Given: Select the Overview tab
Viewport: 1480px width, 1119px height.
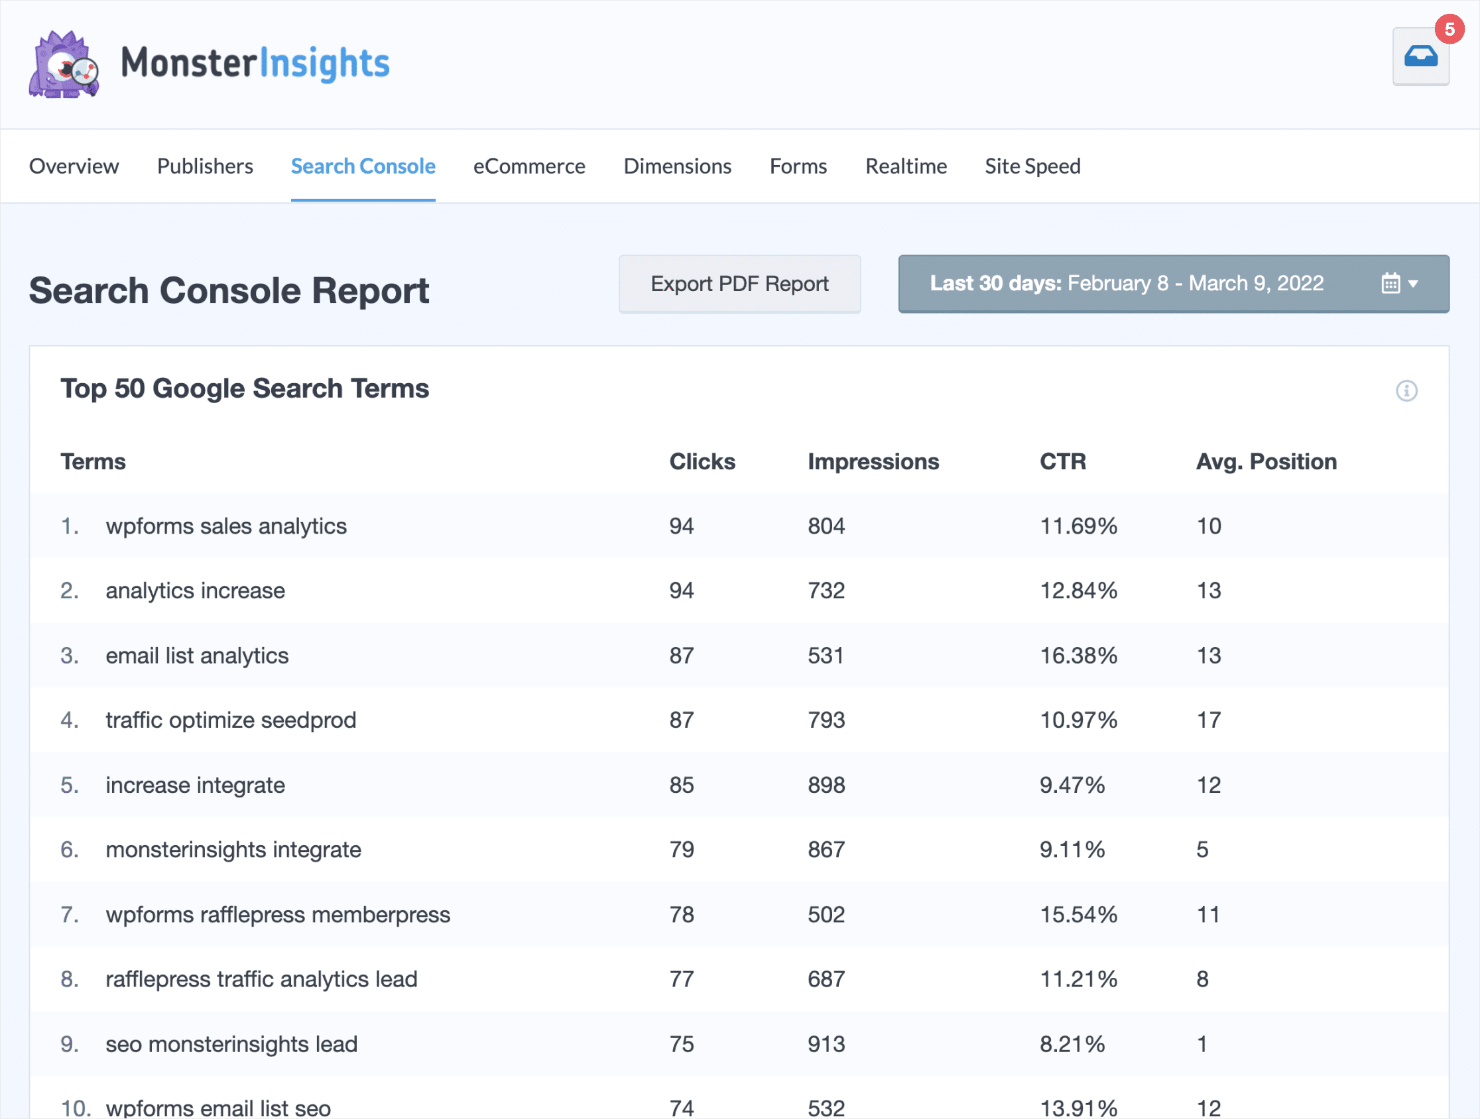Looking at the screenshot, I should [74, 166].
